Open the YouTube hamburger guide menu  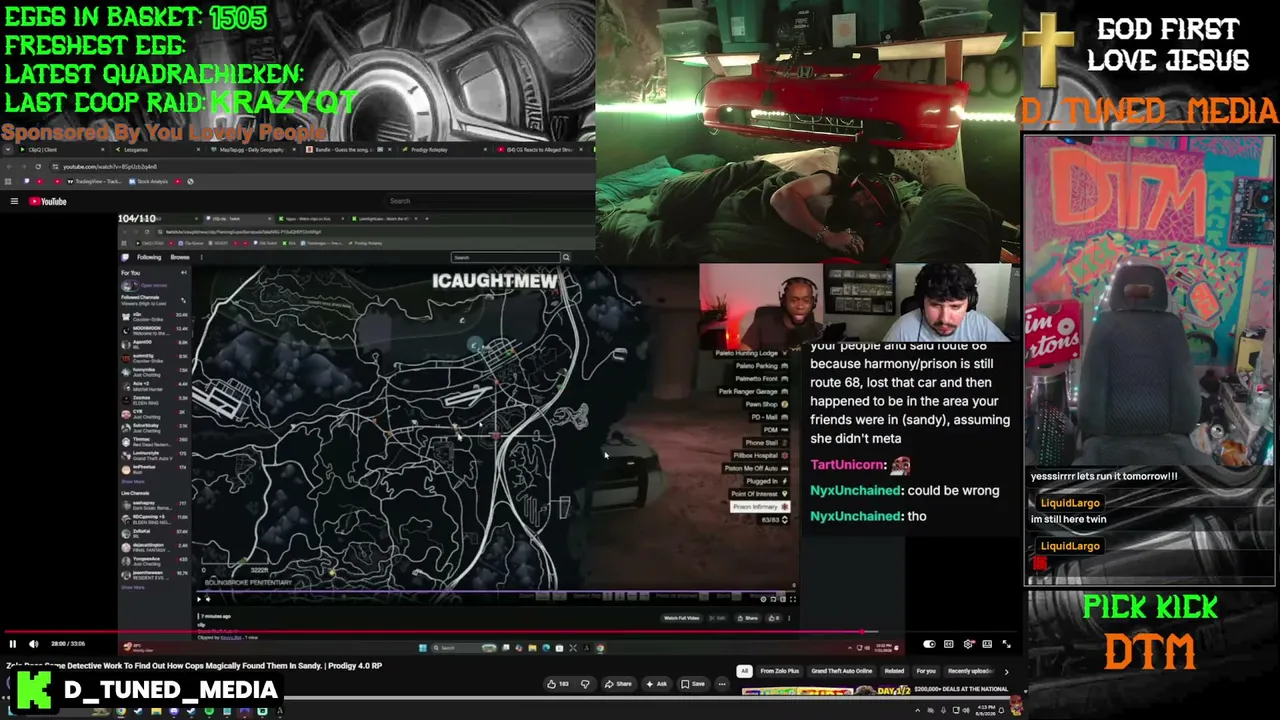14,201
